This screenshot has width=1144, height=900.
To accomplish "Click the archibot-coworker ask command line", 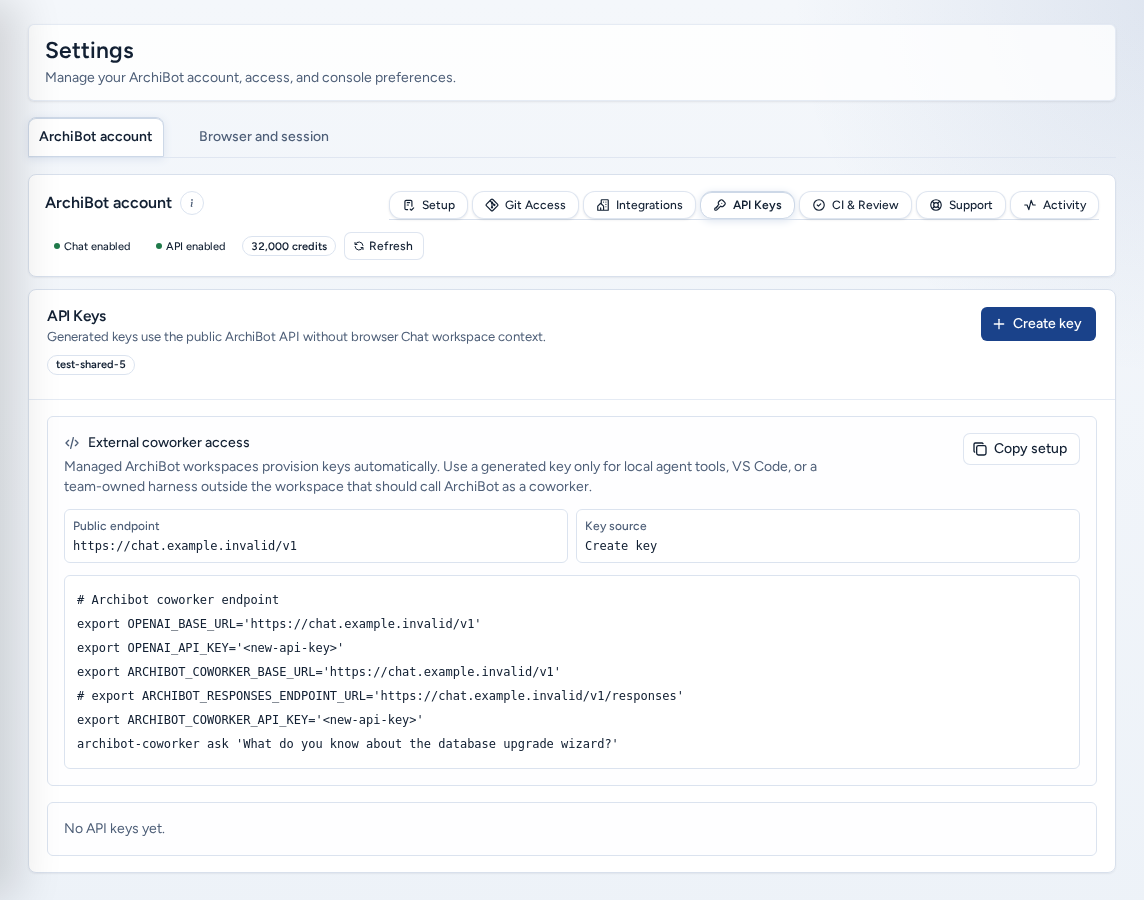I will 347,744.
